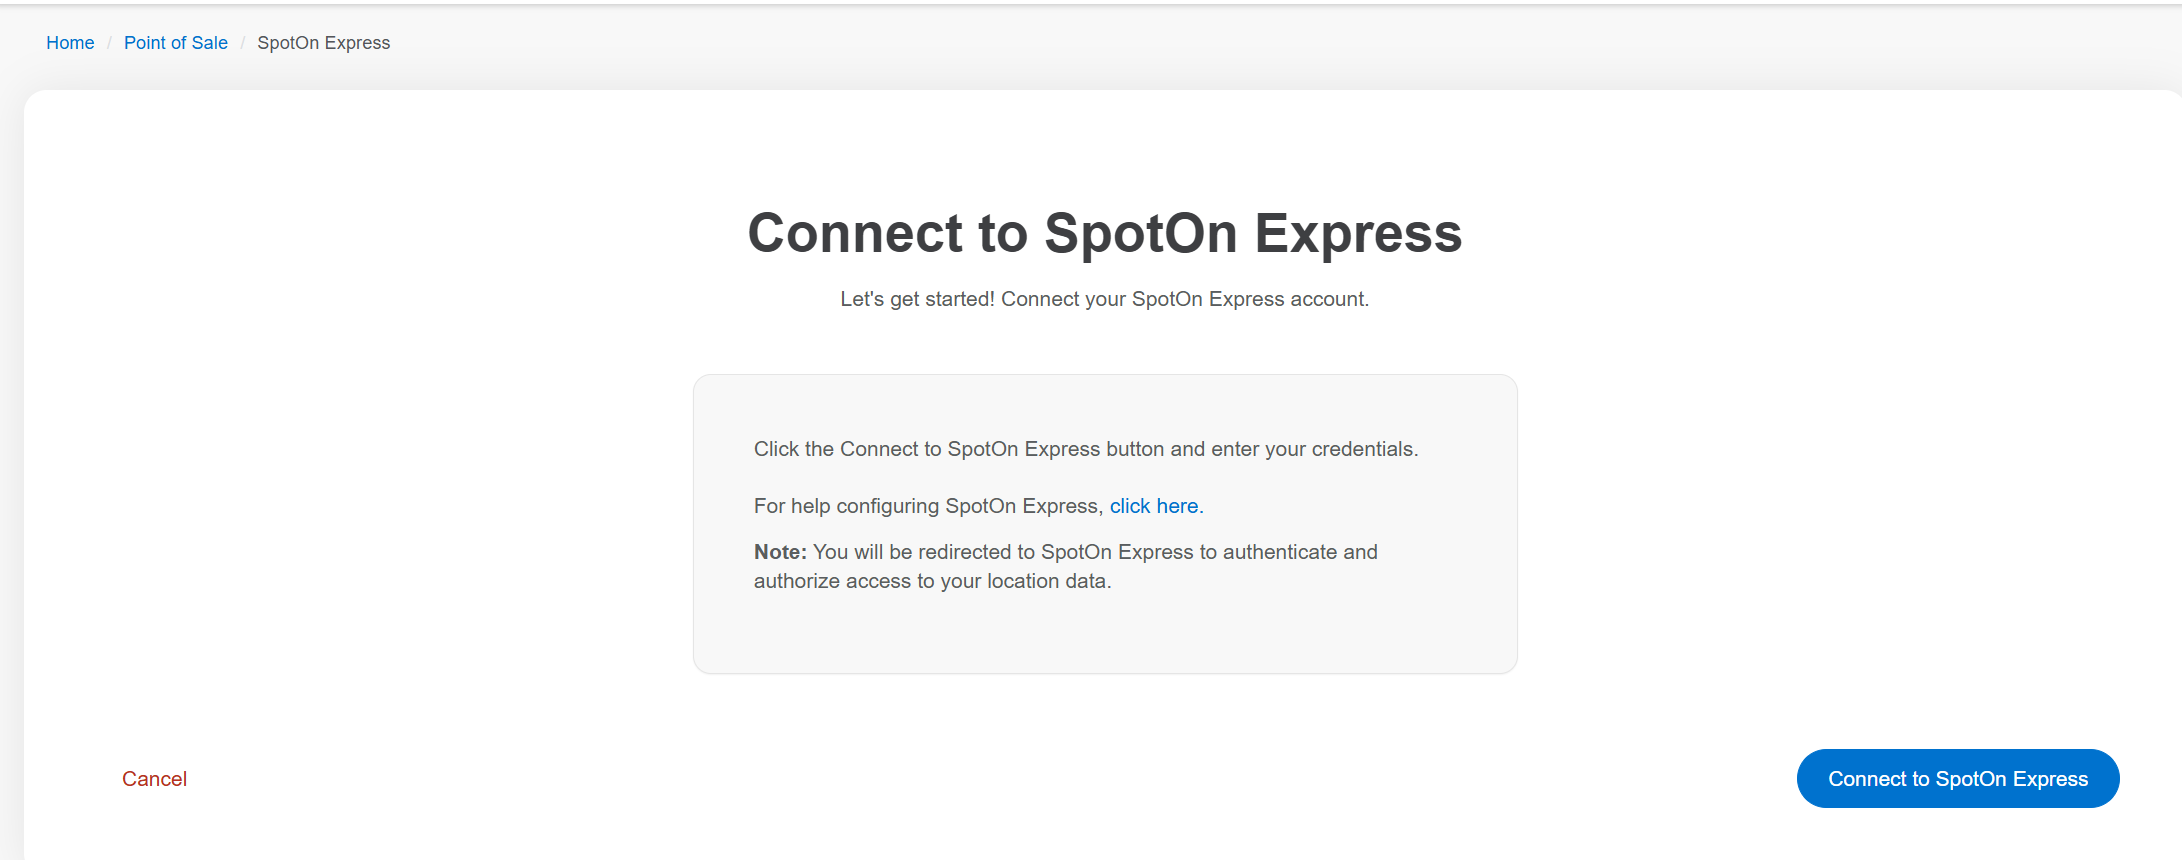Click "authorize access to your location data" line
Image resolution: width=2182 pixels, height=860 pixels.
932,581
